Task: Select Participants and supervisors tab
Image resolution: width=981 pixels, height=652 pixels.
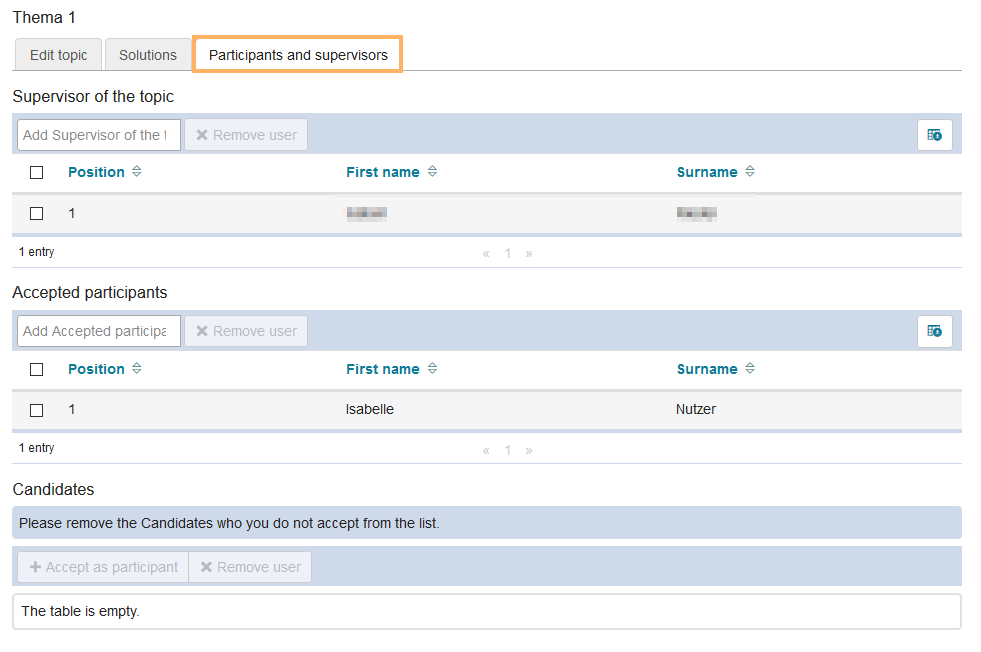Action: point(298,55)
